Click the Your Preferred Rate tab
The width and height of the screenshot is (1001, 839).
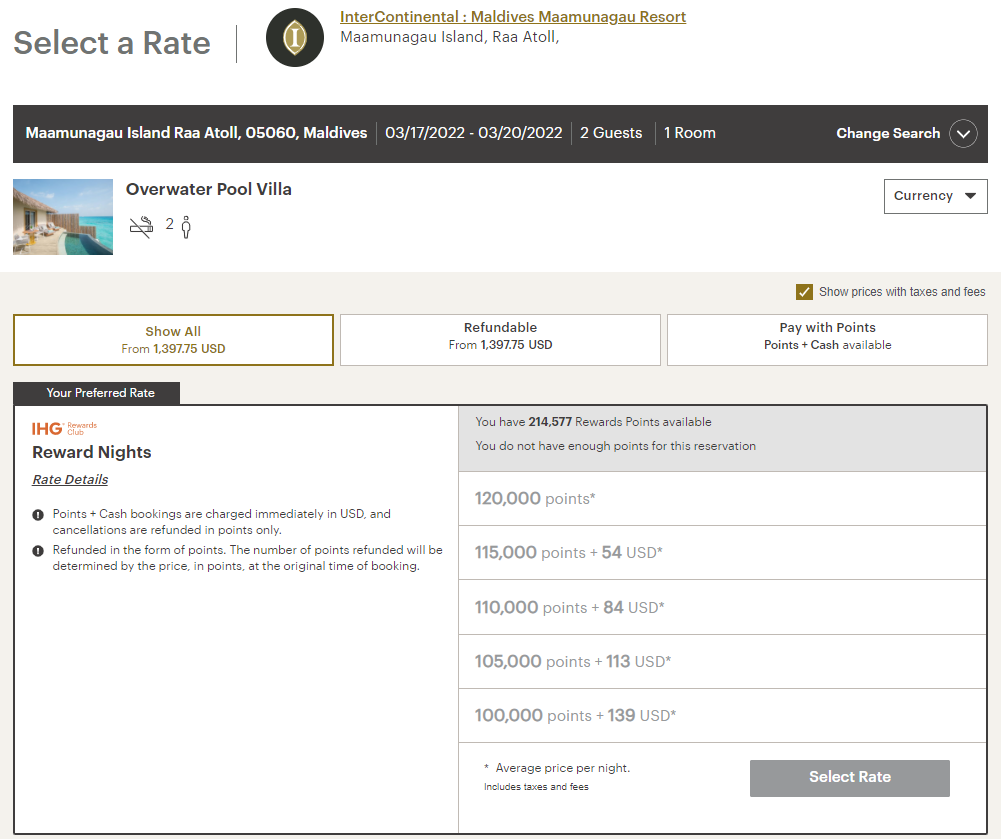click(x=96, y=393)
